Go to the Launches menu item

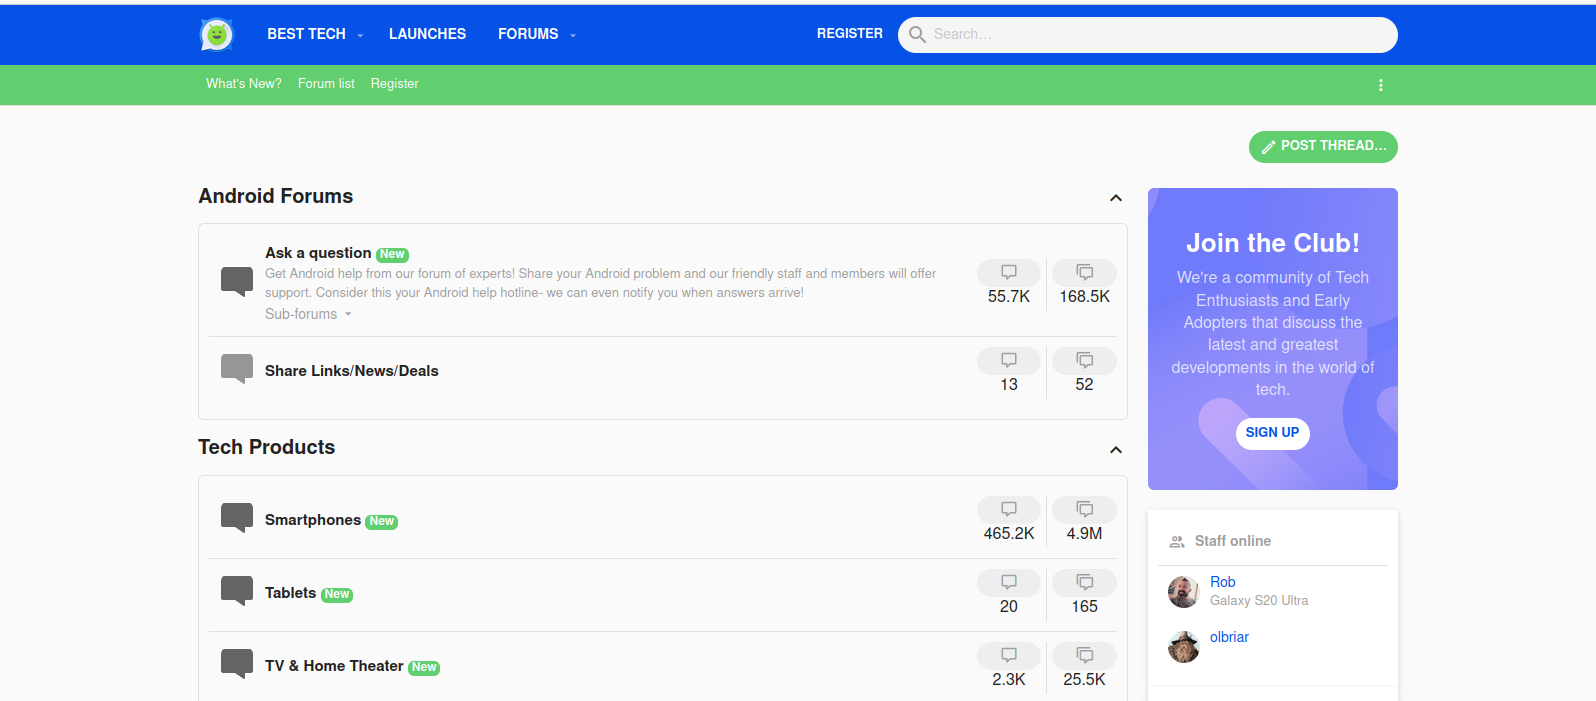point(427,34)
